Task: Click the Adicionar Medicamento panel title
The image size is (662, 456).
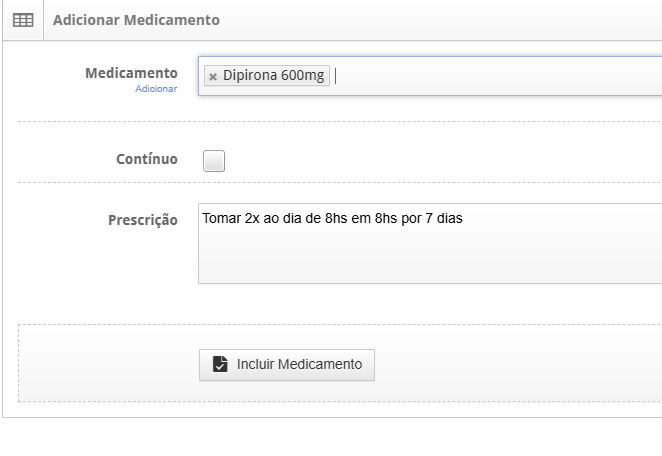Action: [136, 20]
